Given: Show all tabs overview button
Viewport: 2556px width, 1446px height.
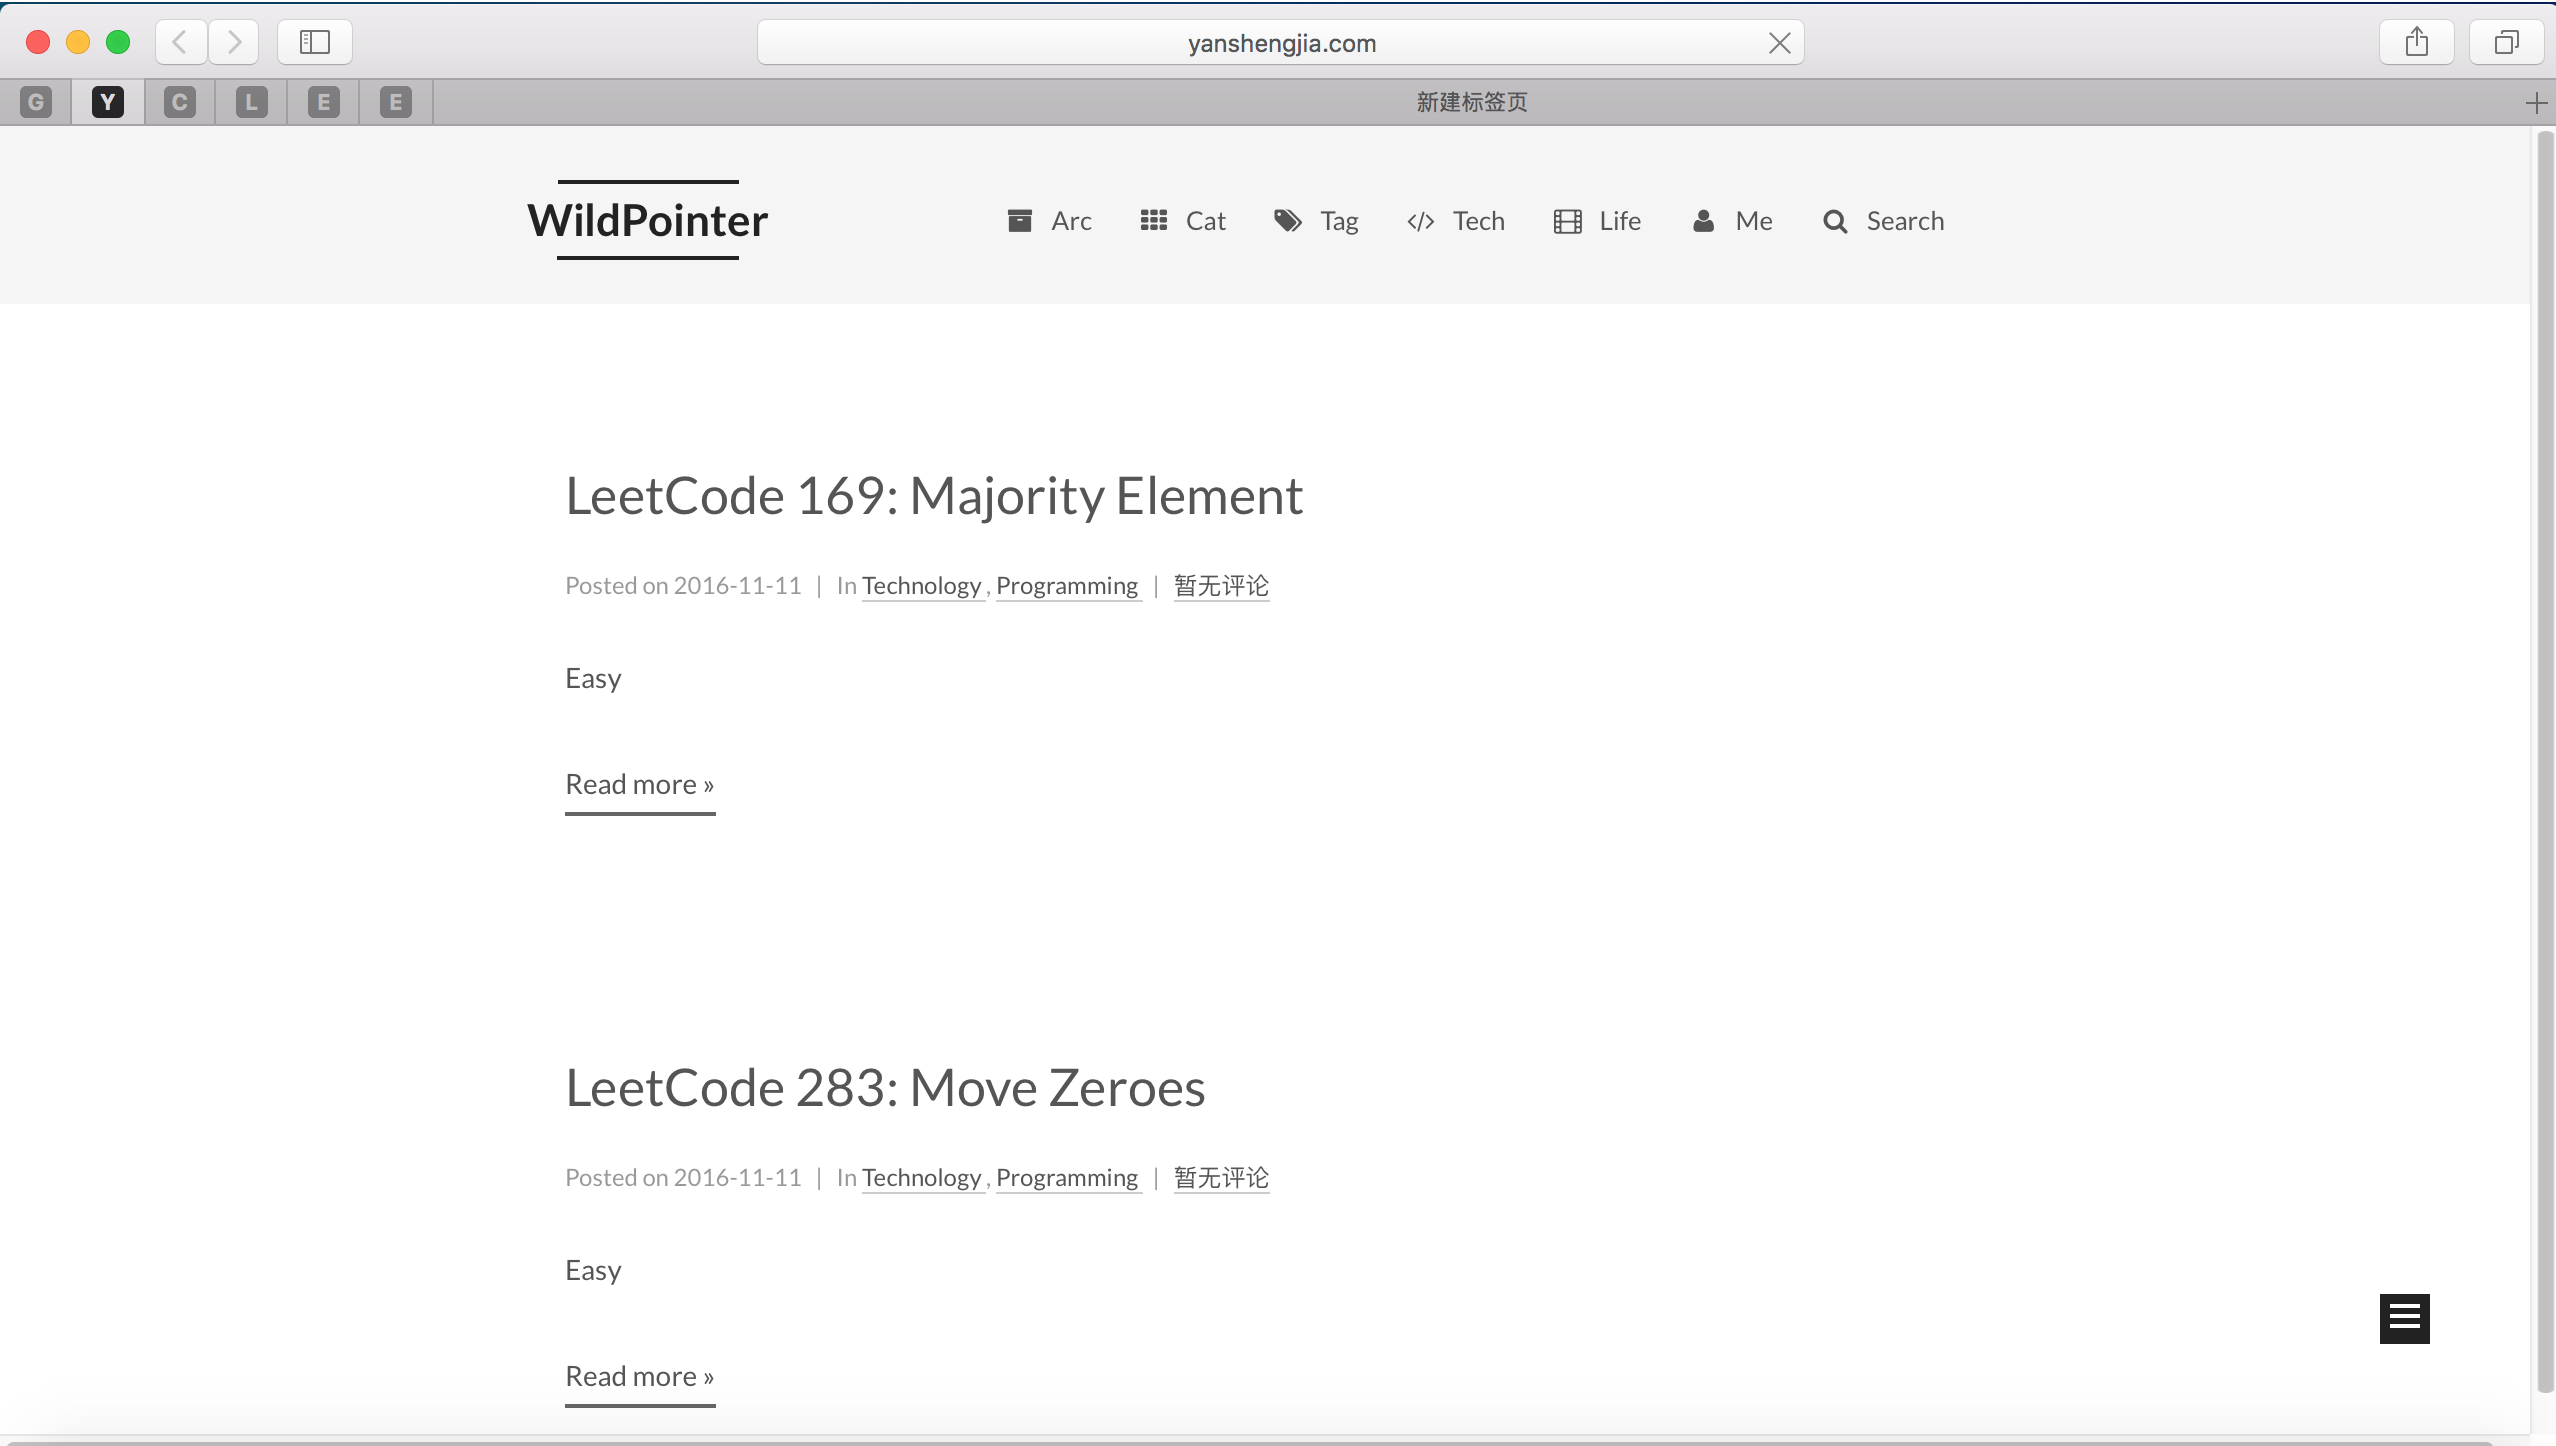Looking at the screenshot, I should 2506,42.
